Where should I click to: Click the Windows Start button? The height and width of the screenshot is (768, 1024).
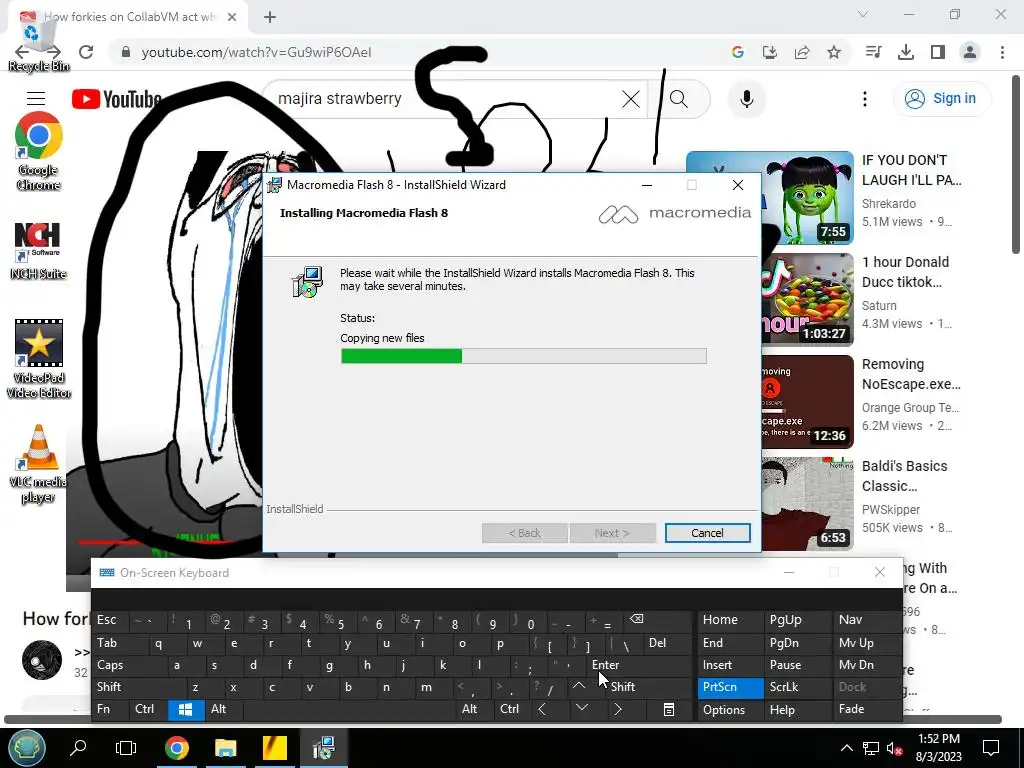click(x=27, y=748)
